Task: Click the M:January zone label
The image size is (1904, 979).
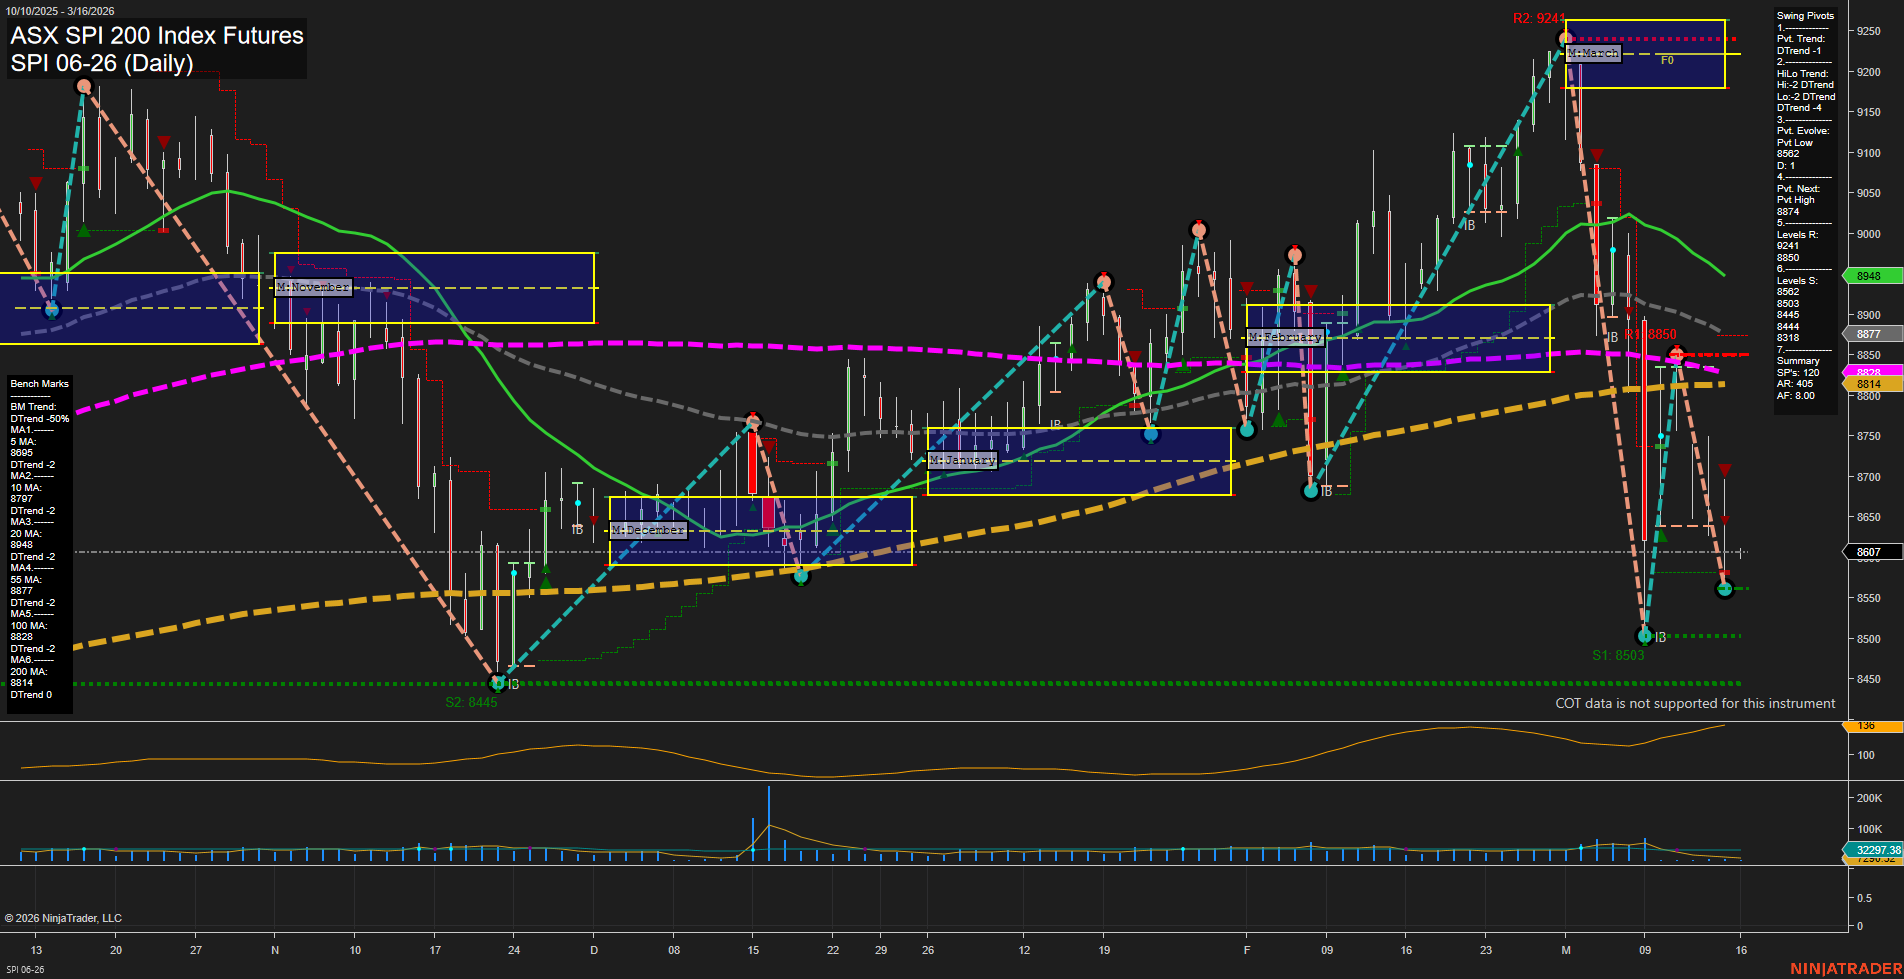Action: 963,461
